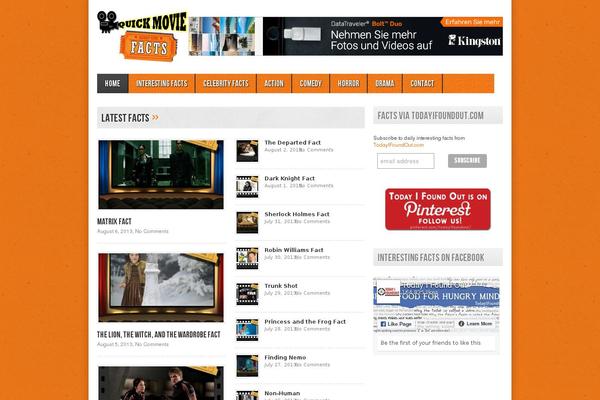Screen dimensions: 600x400
Task: Click the Interesting Facts on Facebook heading
Action: (430, 258)
